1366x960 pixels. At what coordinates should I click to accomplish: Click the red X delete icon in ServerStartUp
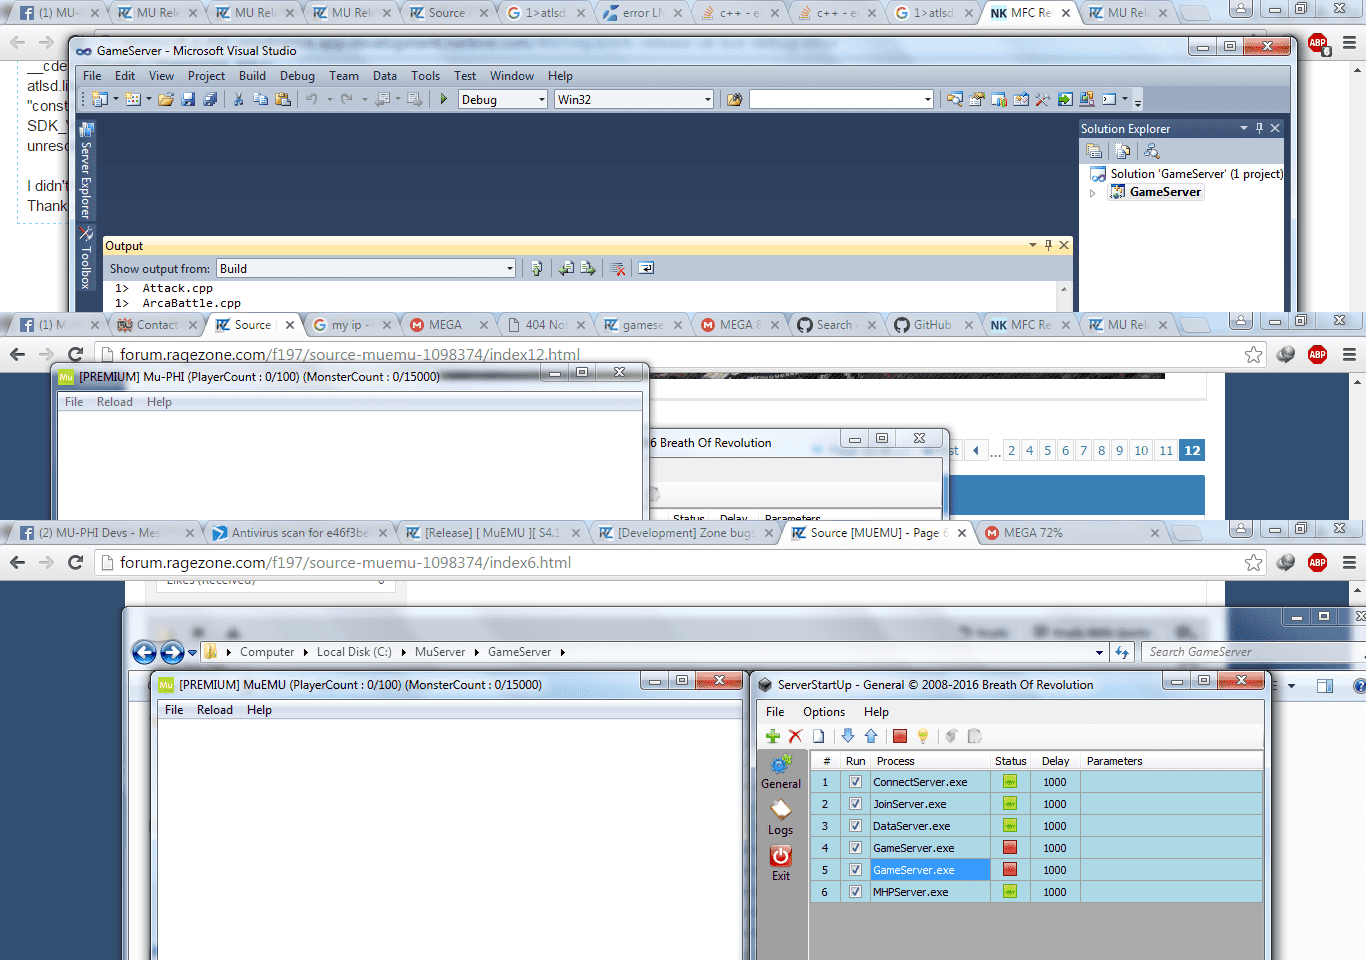(795, 736)
